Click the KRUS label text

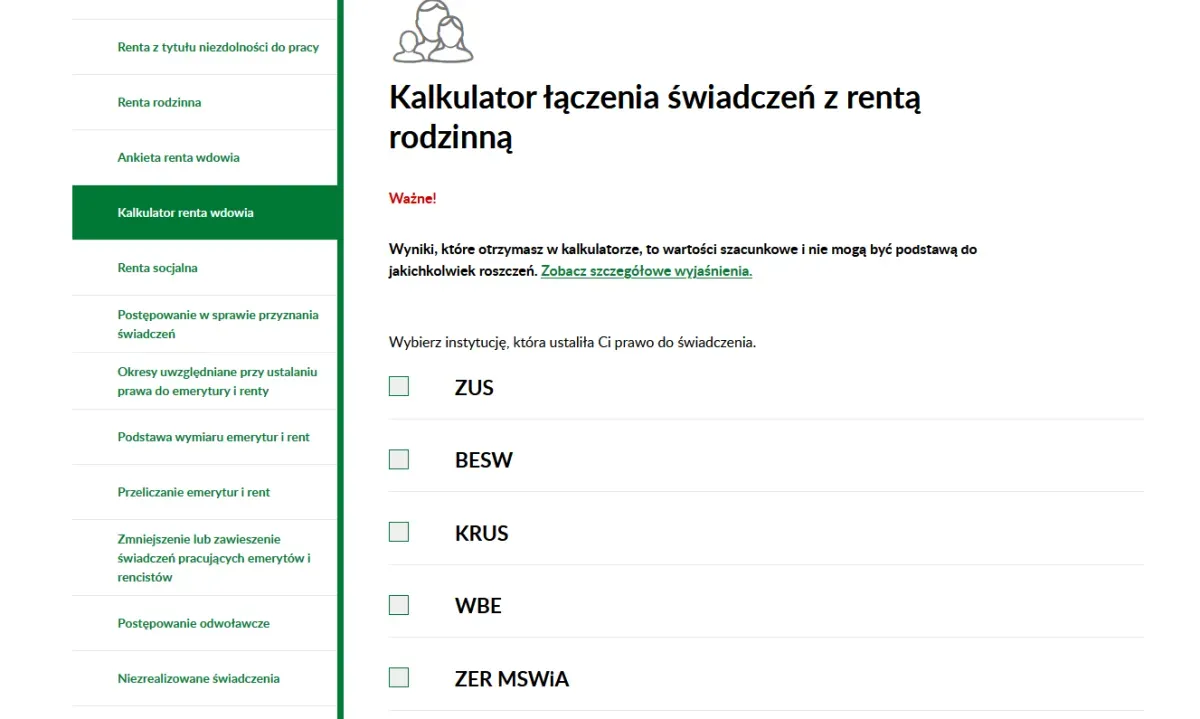click(x=481, y=534)
